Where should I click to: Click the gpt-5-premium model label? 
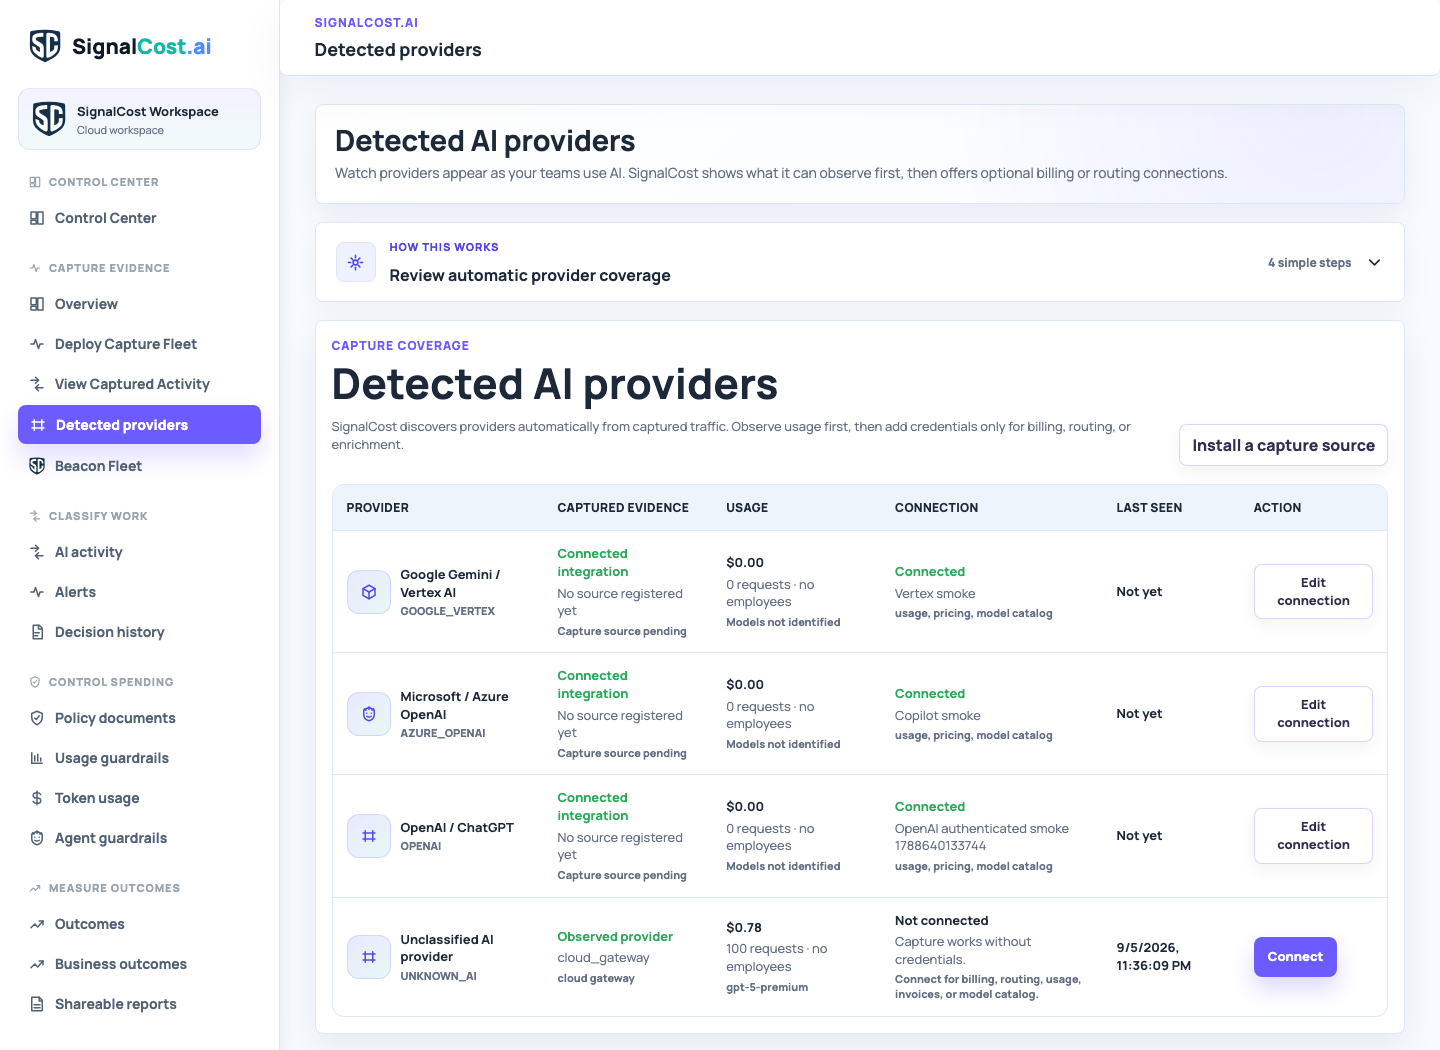(767, 987)
